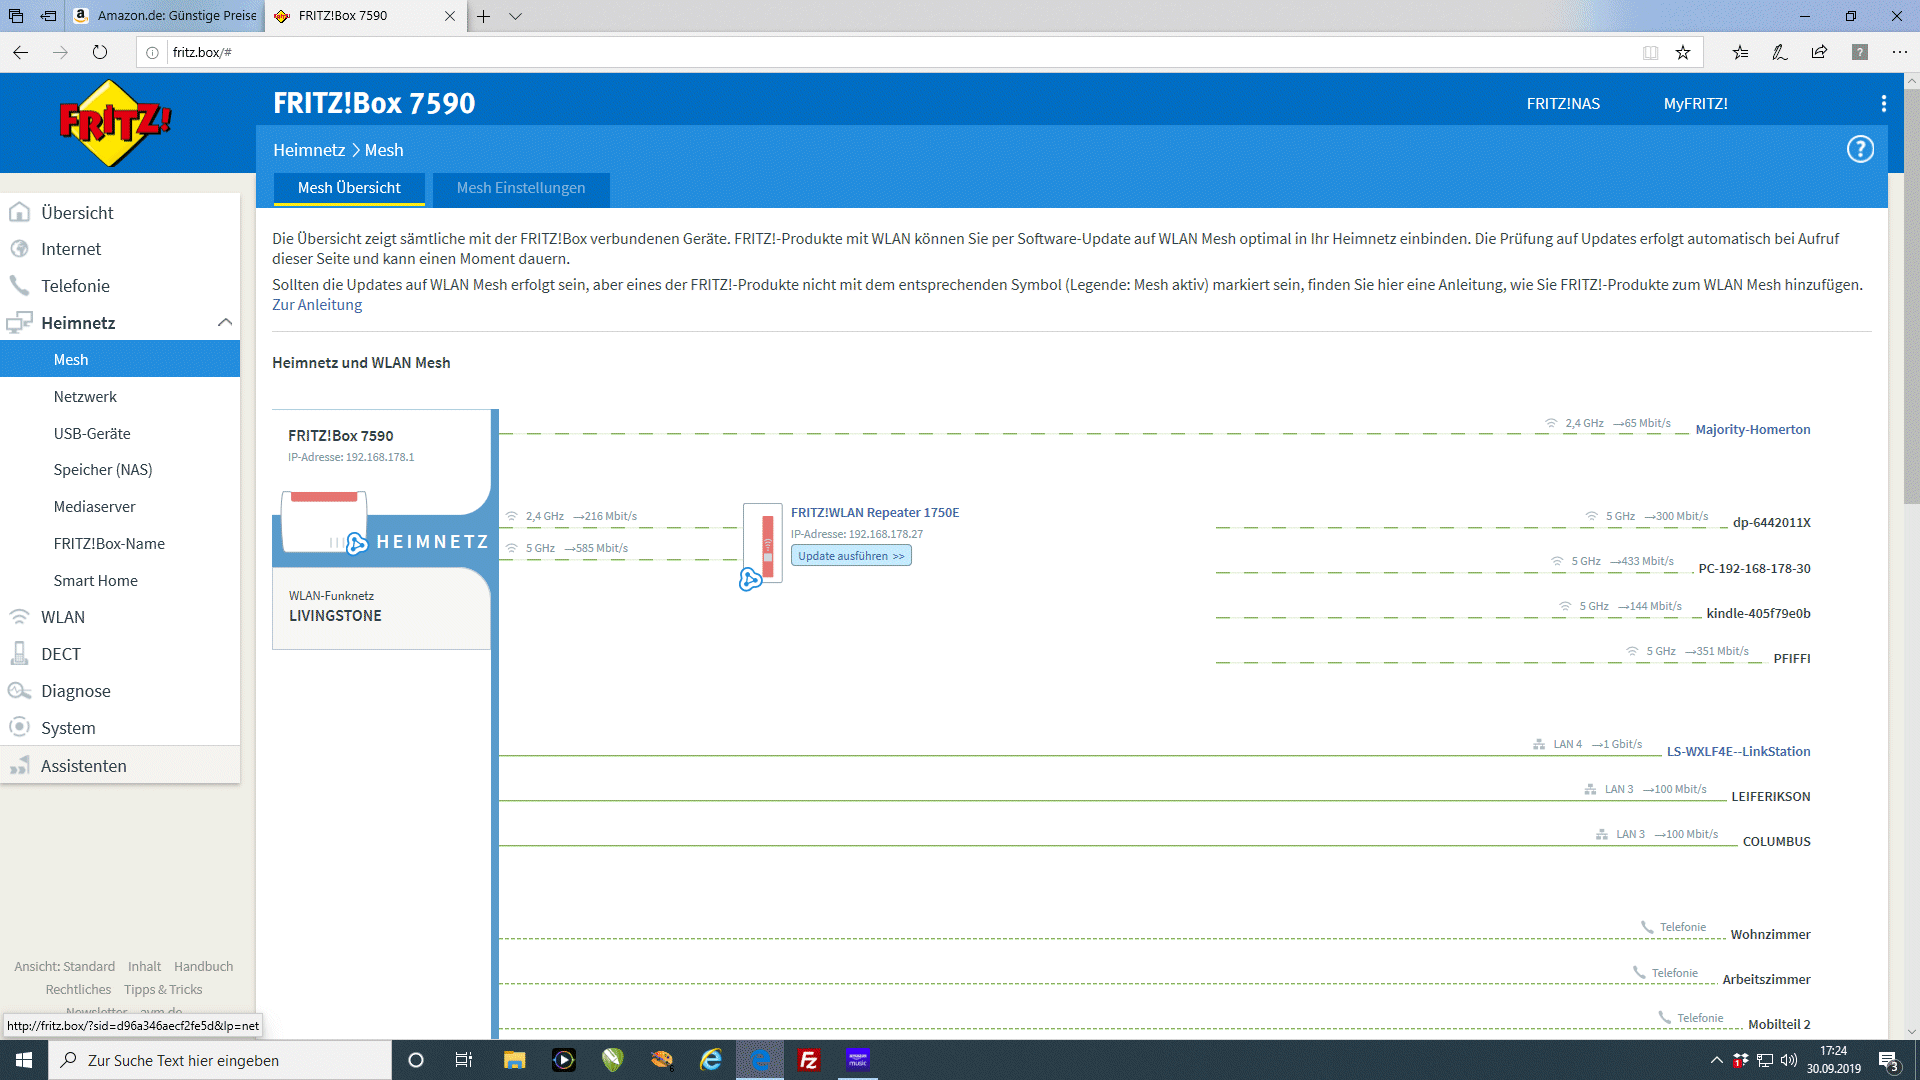Image resolution: width=1920 pixels, height=1080 pixels.
Task: Click the mesh symbol on the FRITZ!Box image
Action: (x=357, y=543)
